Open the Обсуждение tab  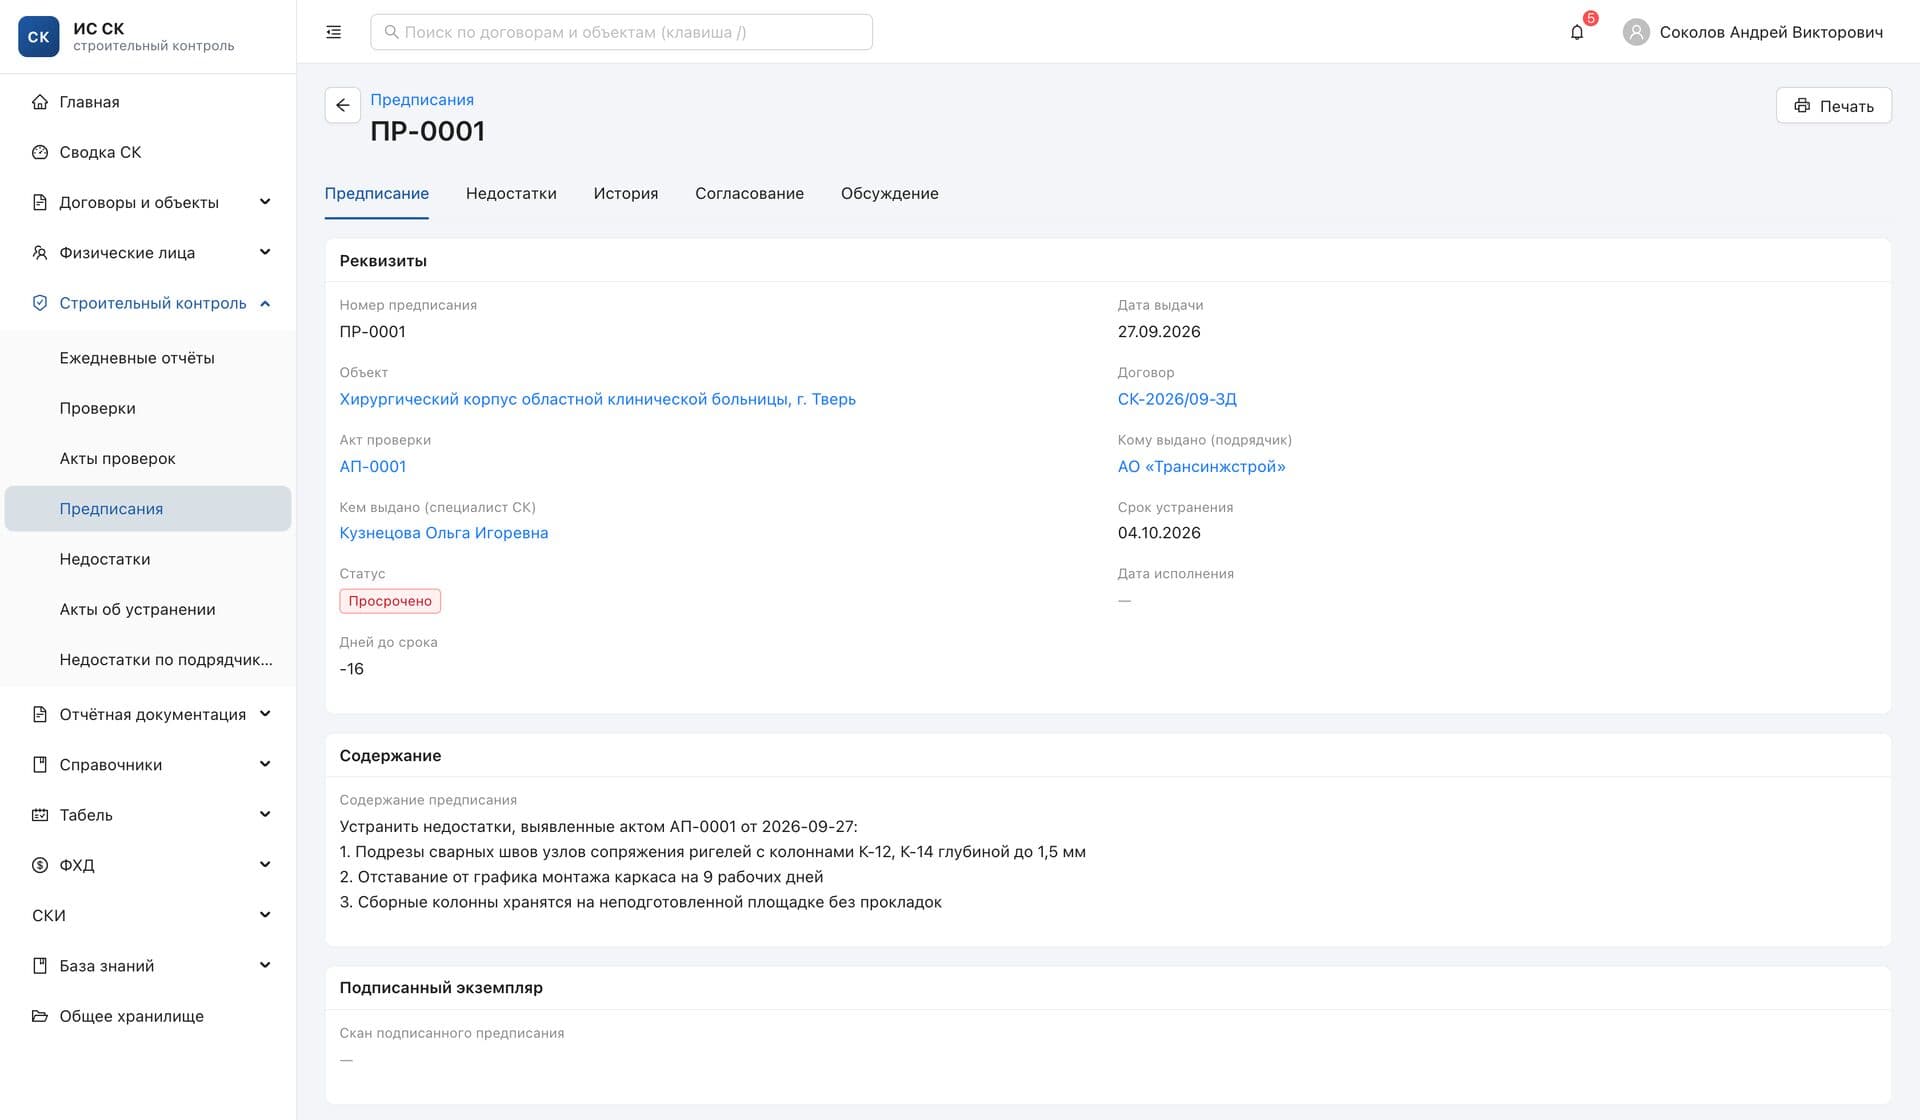[x=890, y=194]
